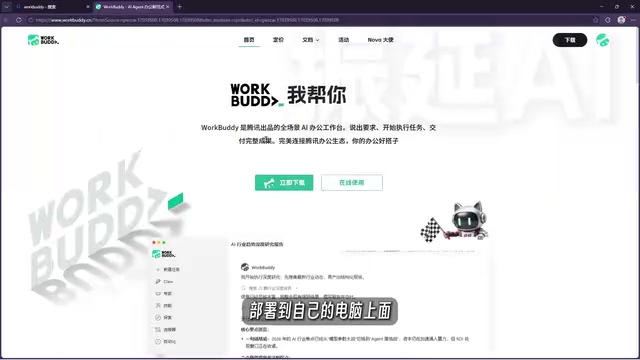Screen dimensions: 640x360
Task: Click the page's vertical scrollbar
Action: coord(638,57)
